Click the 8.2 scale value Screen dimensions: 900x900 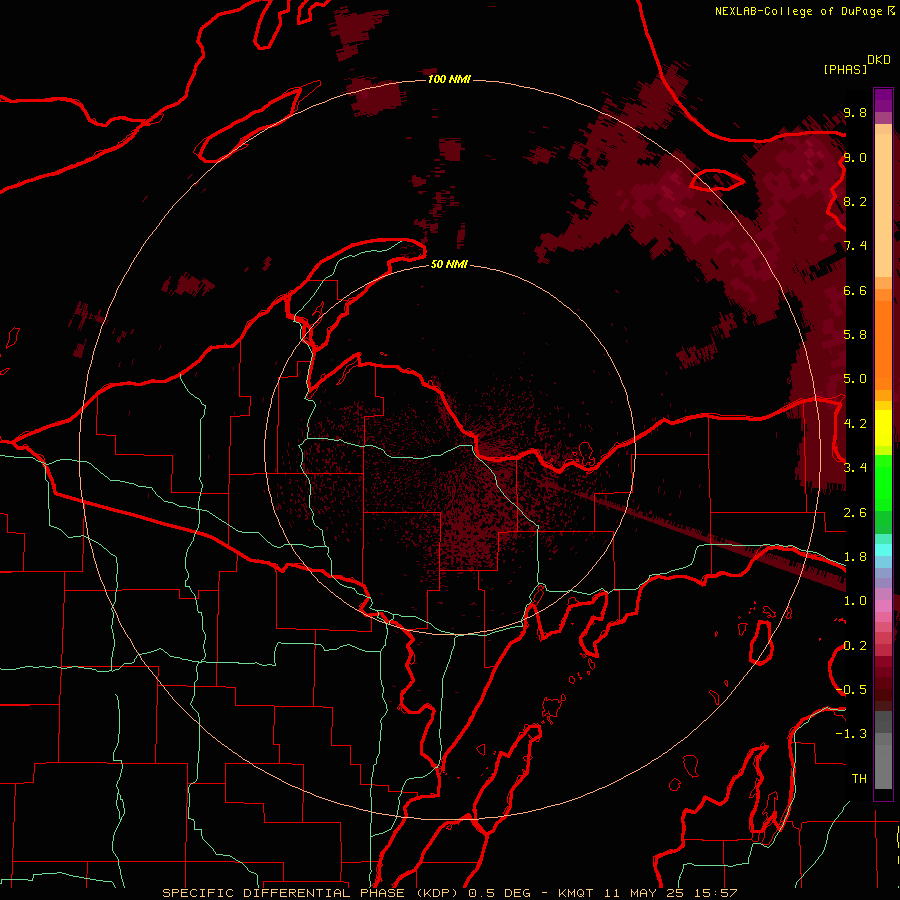tap(855, 201)
